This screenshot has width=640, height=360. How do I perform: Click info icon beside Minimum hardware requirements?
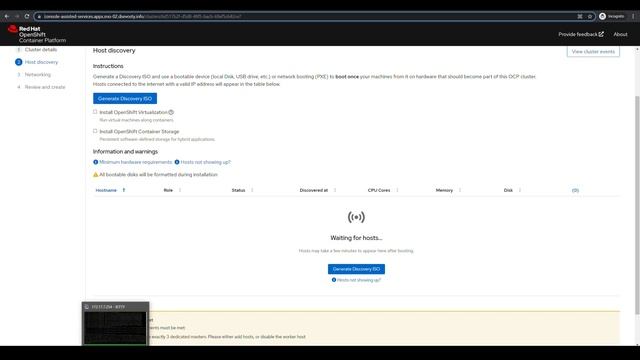[96, 162]
